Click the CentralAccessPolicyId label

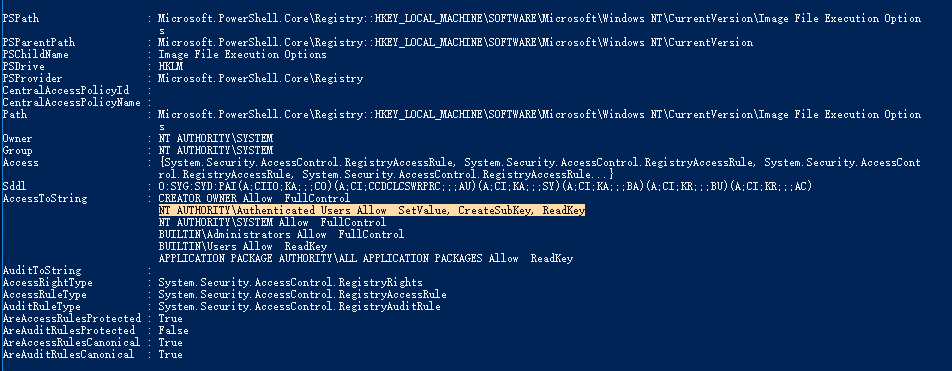tap(66, 90)
